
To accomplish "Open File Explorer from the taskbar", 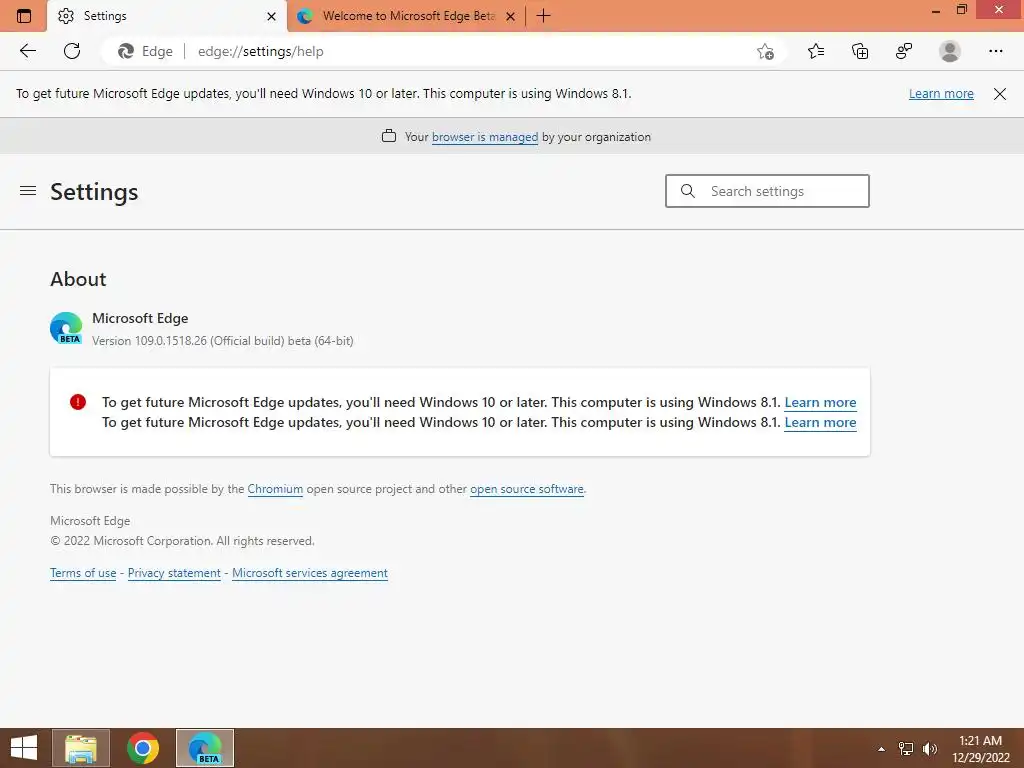I will 81,748.
